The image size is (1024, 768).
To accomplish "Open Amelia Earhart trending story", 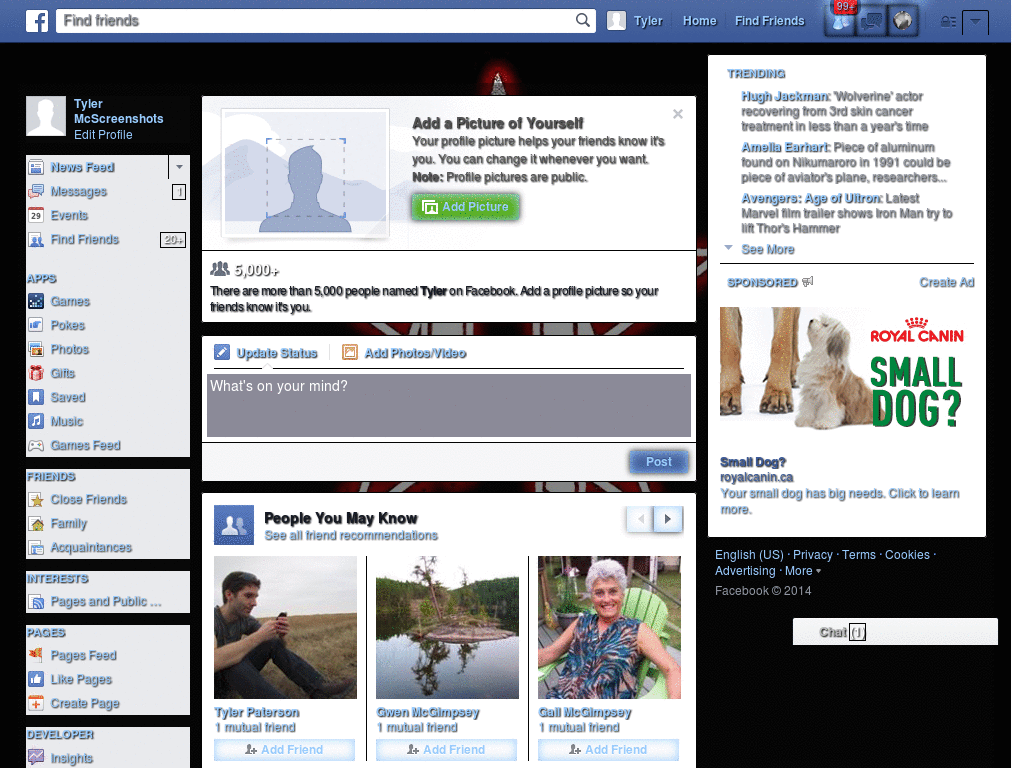I will (786, 148).
